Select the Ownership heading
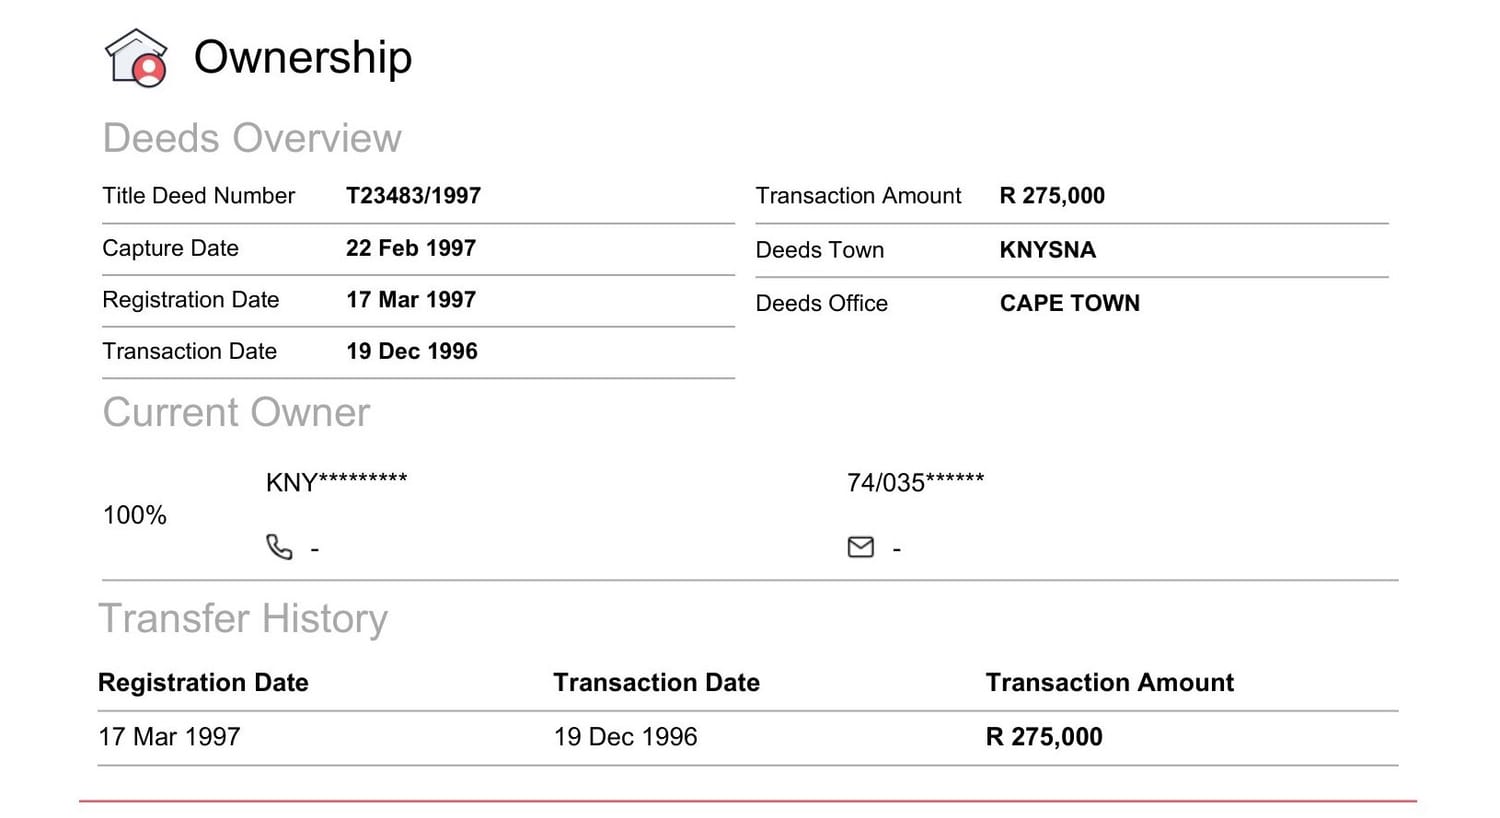 (x=302, y=57)
